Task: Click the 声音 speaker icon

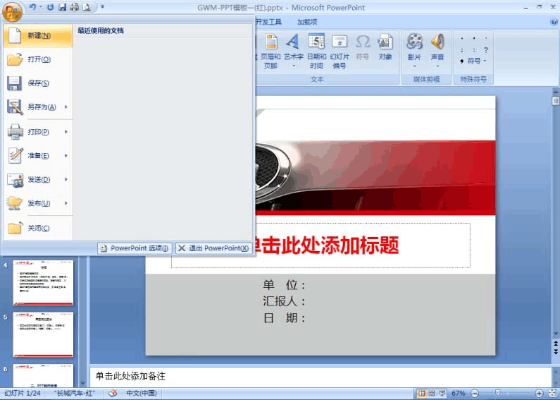Action: point(438,41)
